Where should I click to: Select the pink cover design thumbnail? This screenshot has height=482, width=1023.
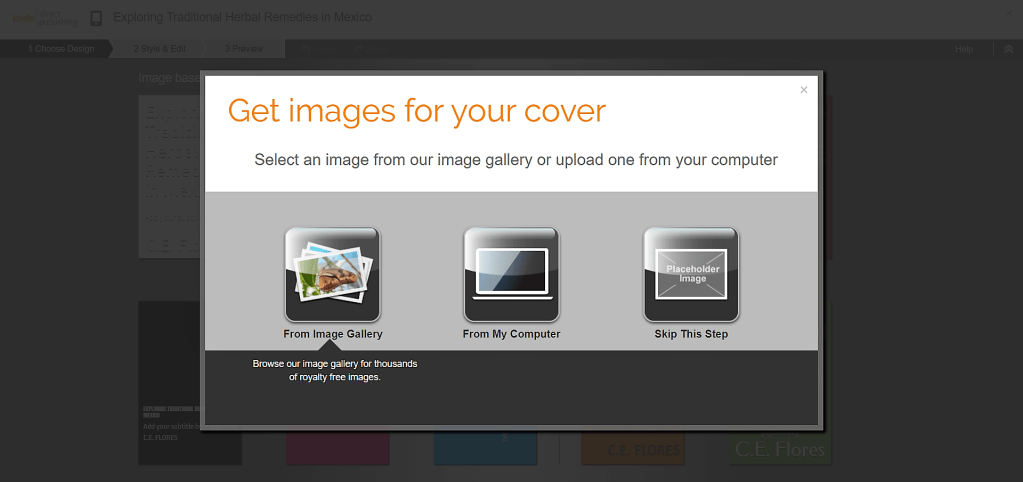click(x=336, y=448)
